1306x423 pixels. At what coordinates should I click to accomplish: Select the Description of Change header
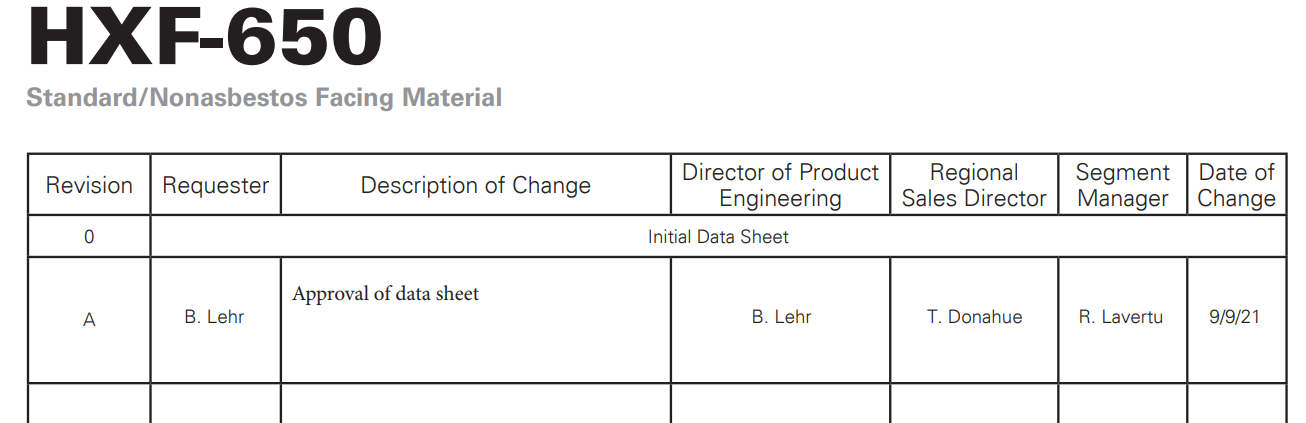(x=476, y=185)
